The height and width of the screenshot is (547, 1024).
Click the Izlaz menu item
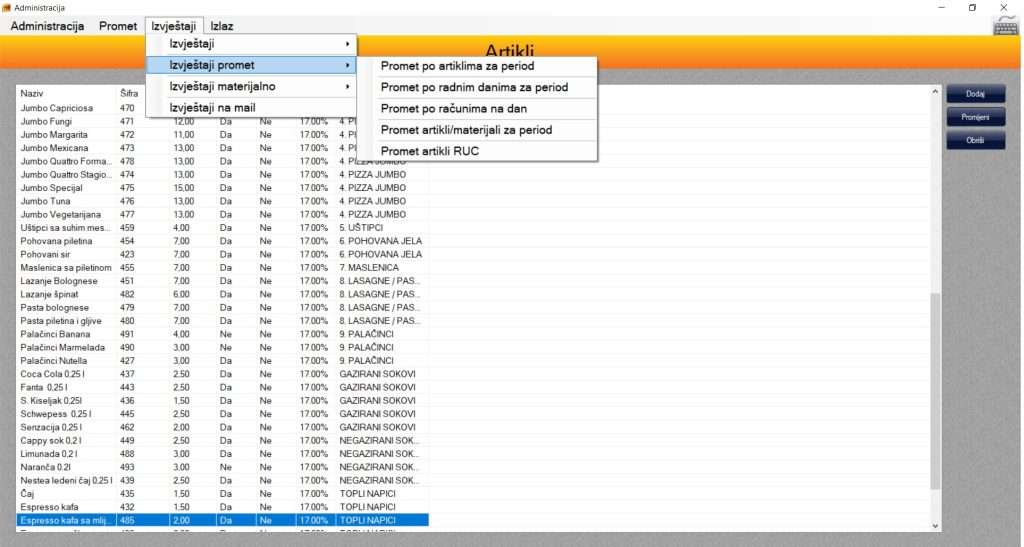222,26
